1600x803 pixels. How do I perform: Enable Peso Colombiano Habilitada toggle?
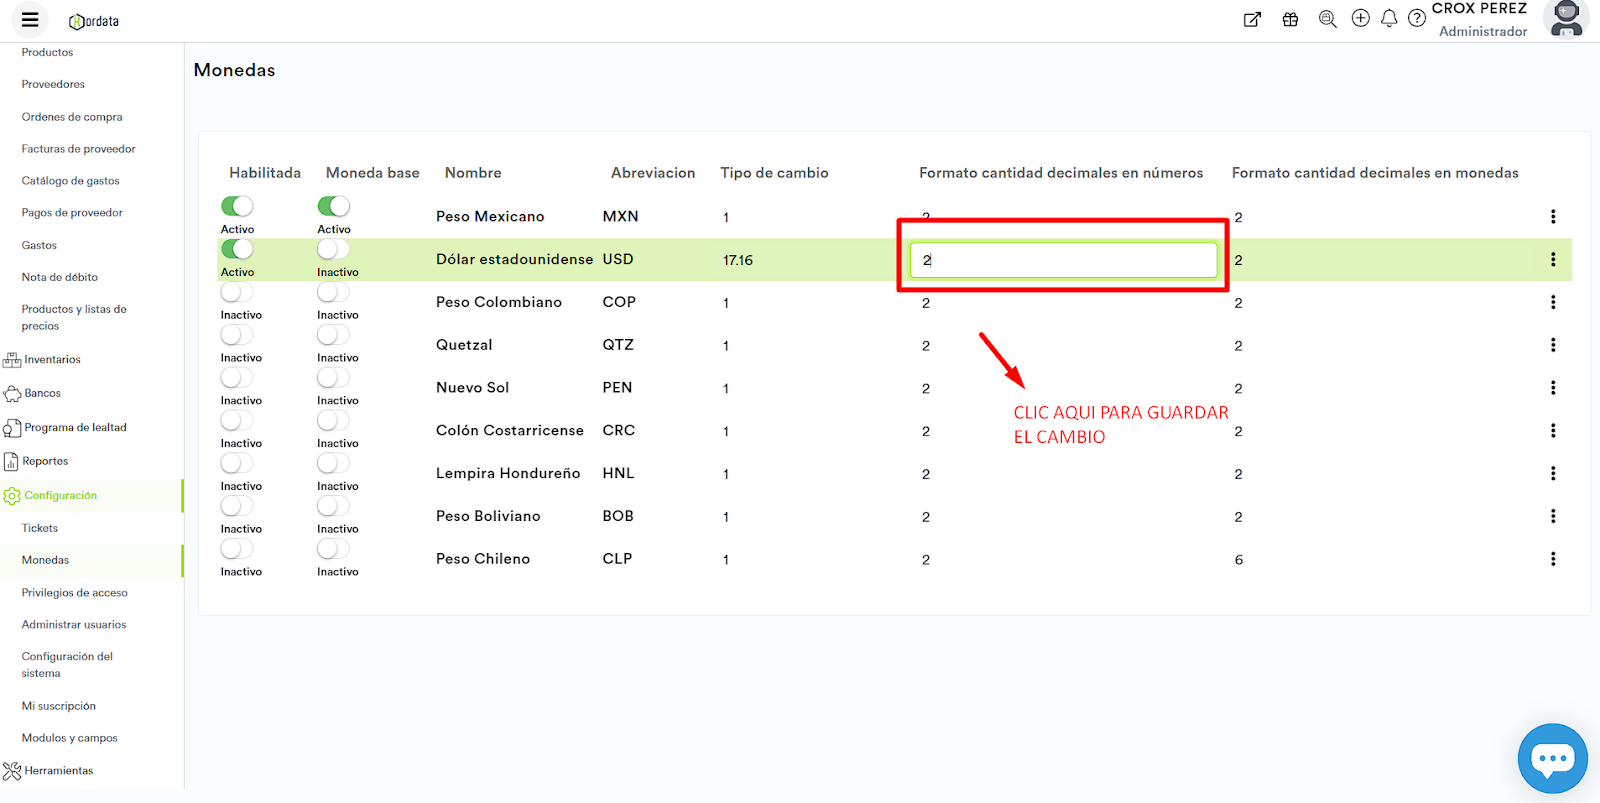coord(237,292)
